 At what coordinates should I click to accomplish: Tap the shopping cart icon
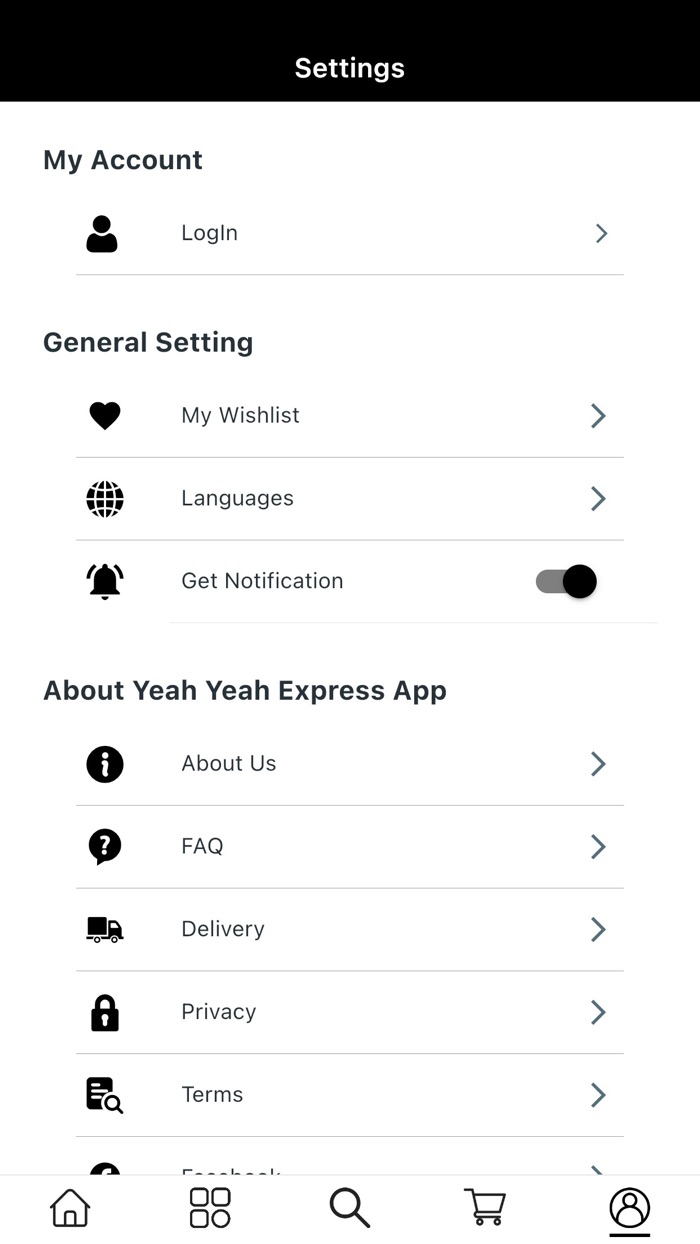pyautogui.click(x=485, y=1207)
